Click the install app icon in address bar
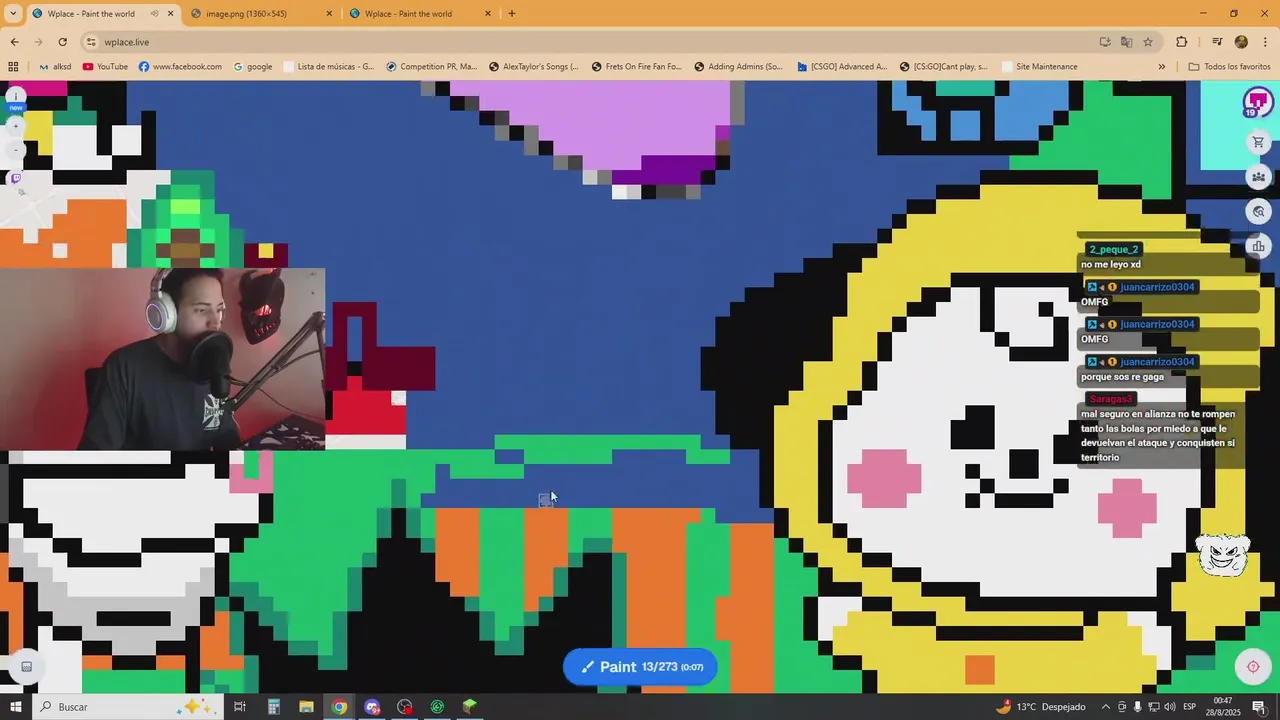This screenshot has height=720, width=1280. click(x=1105, y=42)
